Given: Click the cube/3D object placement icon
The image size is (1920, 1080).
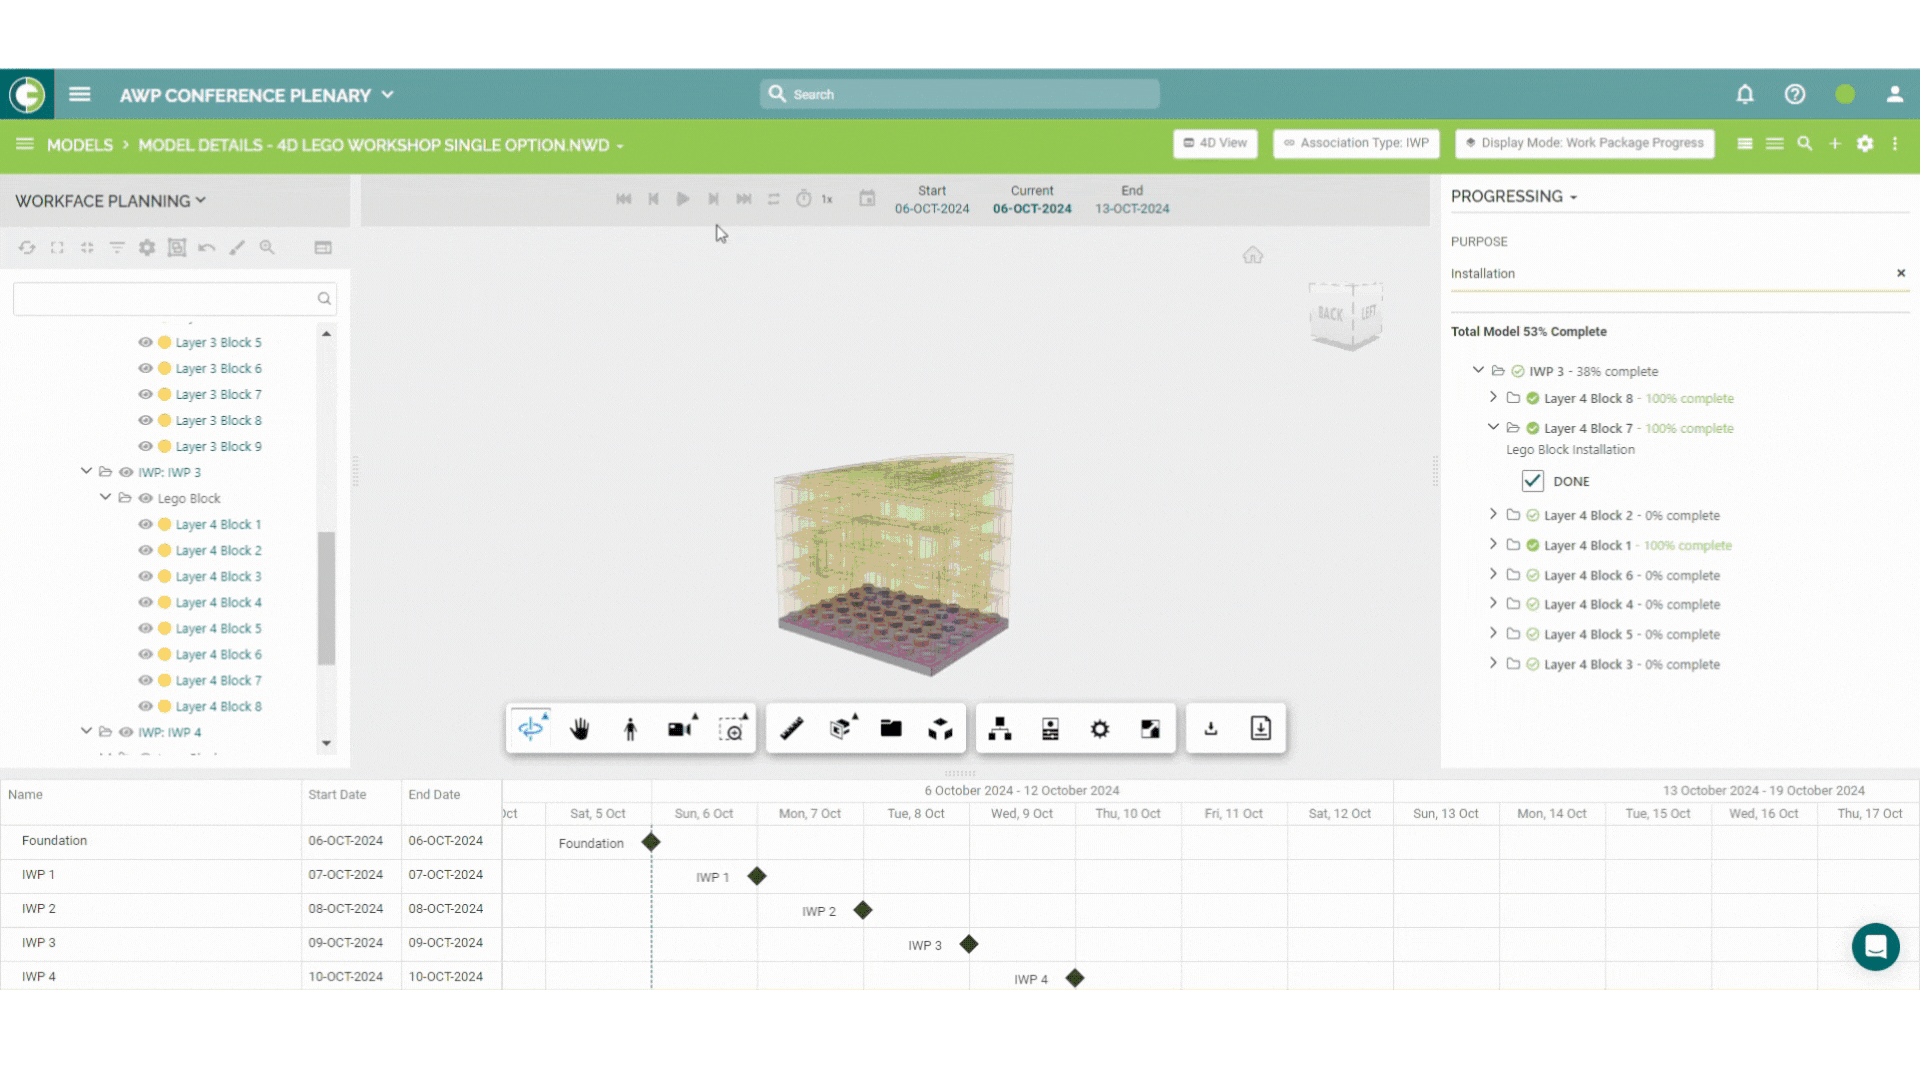Looking at the screenshot, I should 942,728.
